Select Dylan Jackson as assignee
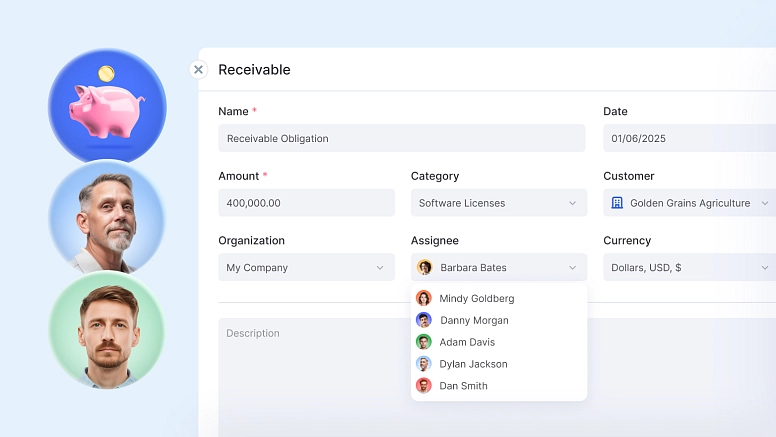 click(x=499, y=364)
